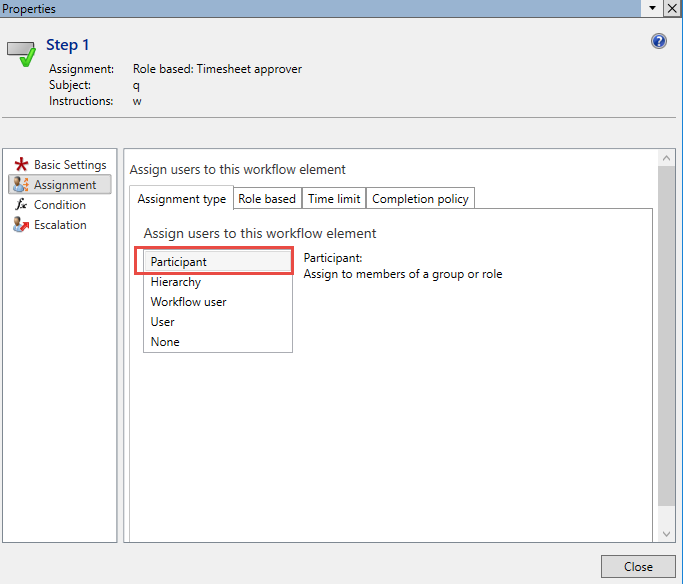Select the Completion policy tab

420,199
